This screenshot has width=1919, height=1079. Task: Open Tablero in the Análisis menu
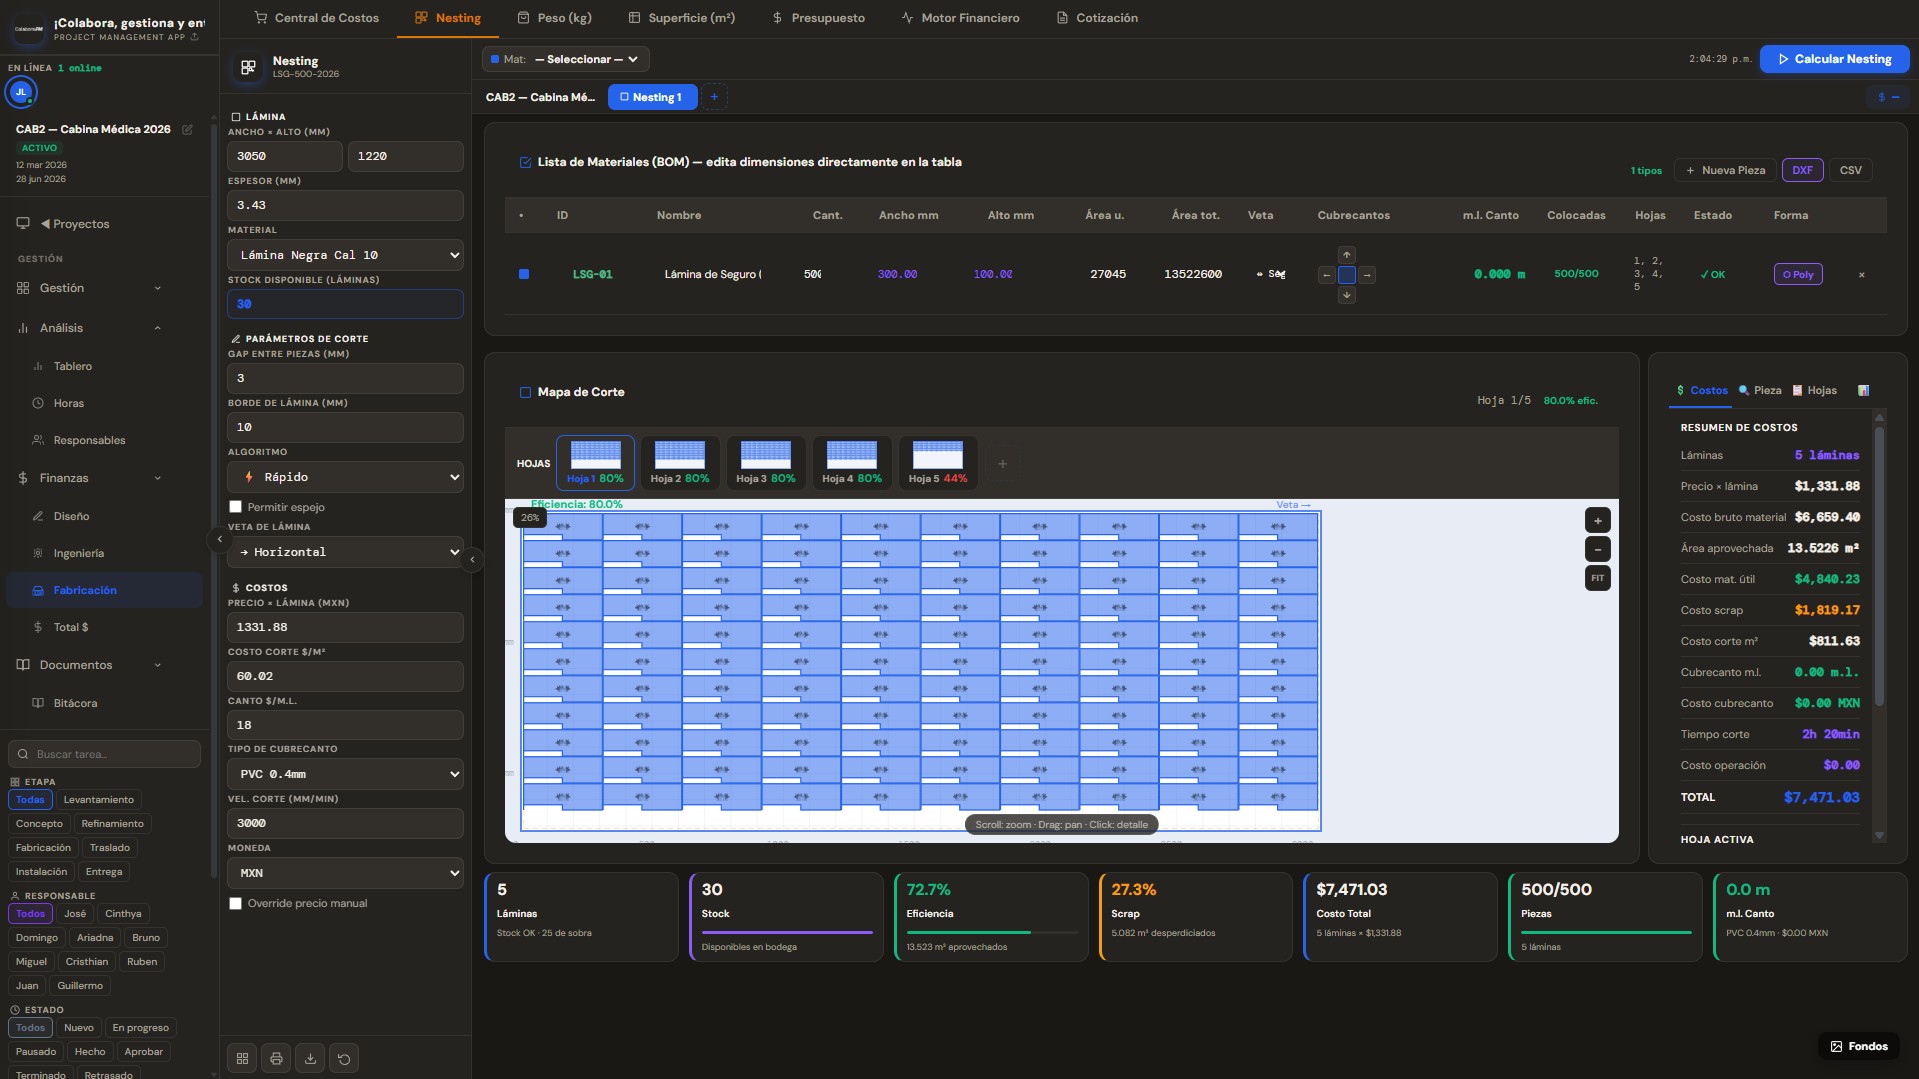pos(72,366)
